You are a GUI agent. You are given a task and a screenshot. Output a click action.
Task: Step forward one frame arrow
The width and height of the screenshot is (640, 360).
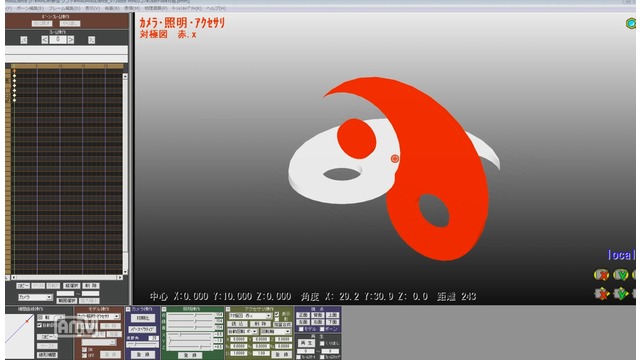click(71, 40)
